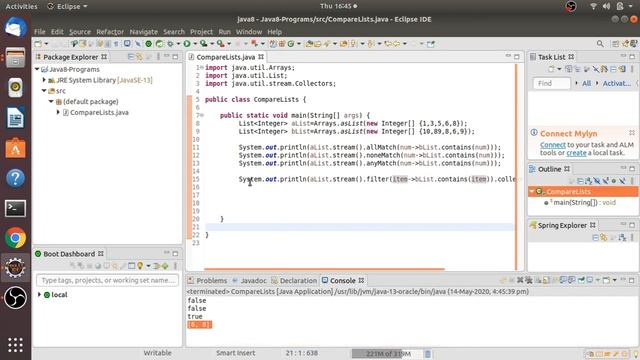Run the program with green Run button
Viewport: 640px width, 360px height.
[x=187, y=44]
